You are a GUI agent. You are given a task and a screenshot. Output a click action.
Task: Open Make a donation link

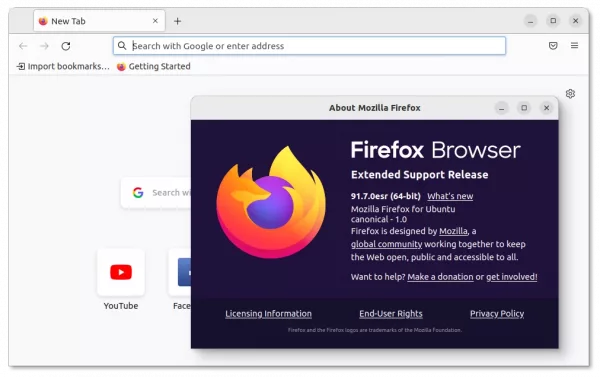click(440, 277)
